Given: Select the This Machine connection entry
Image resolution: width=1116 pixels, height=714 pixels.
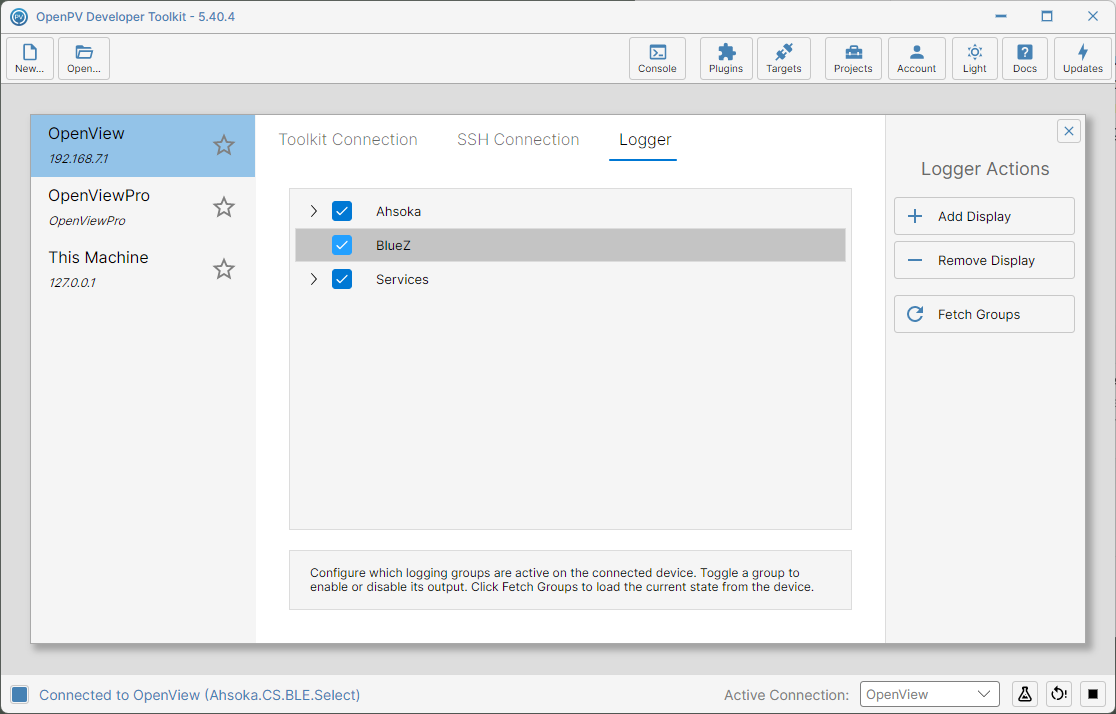Looking at the screenshot, I should [142, 270].
